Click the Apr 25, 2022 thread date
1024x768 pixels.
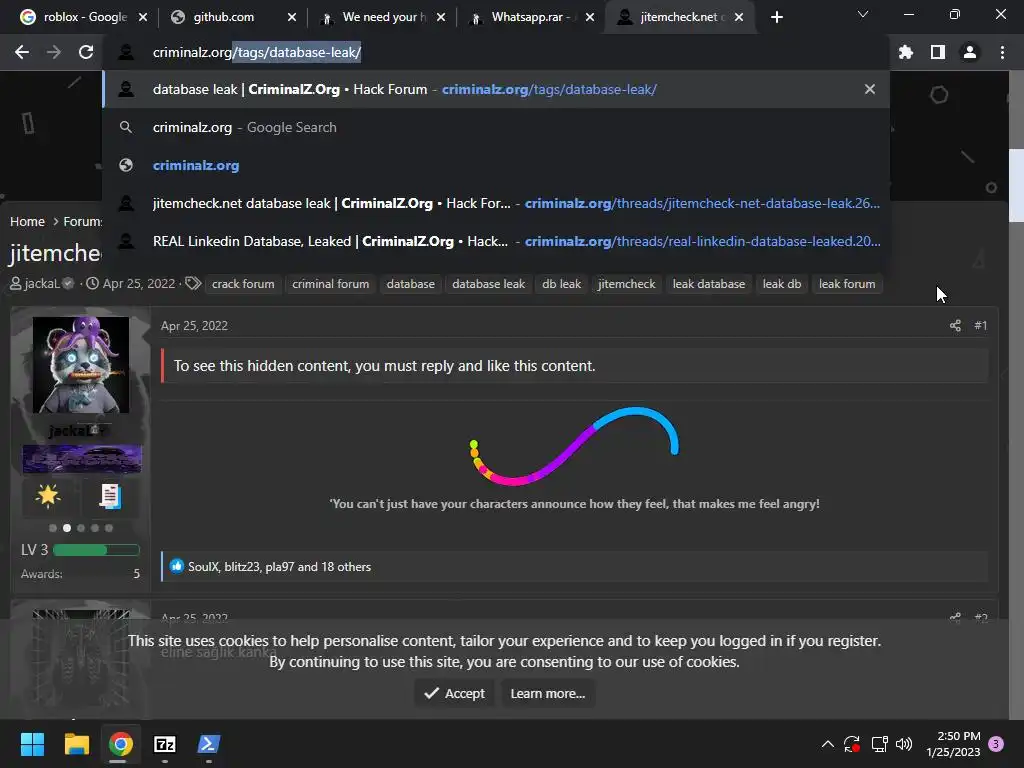coord(138,283)
